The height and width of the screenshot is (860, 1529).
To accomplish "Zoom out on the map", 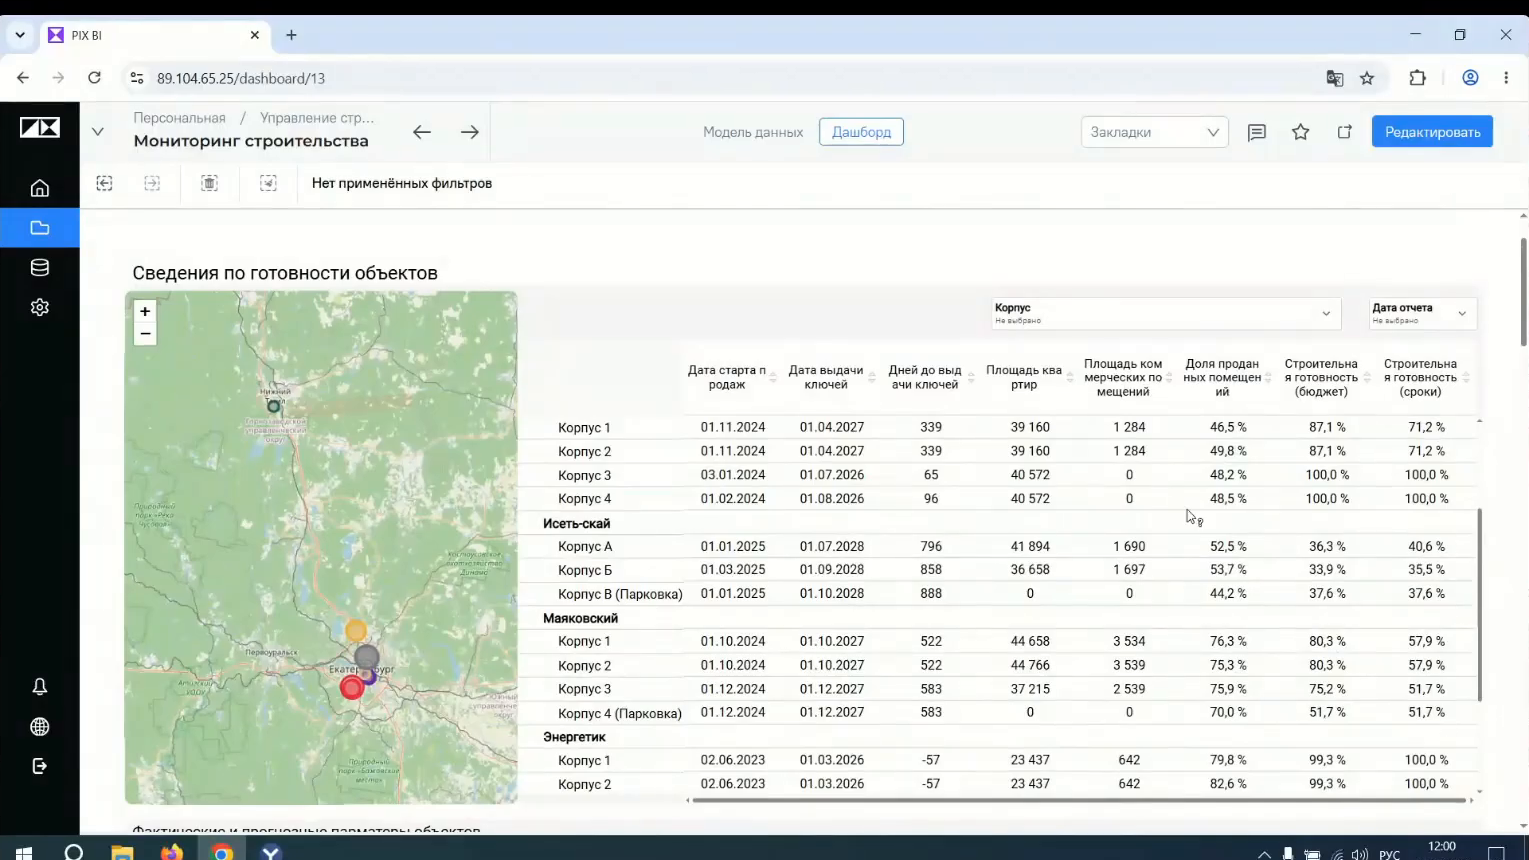I will click(x=145, y=334).
